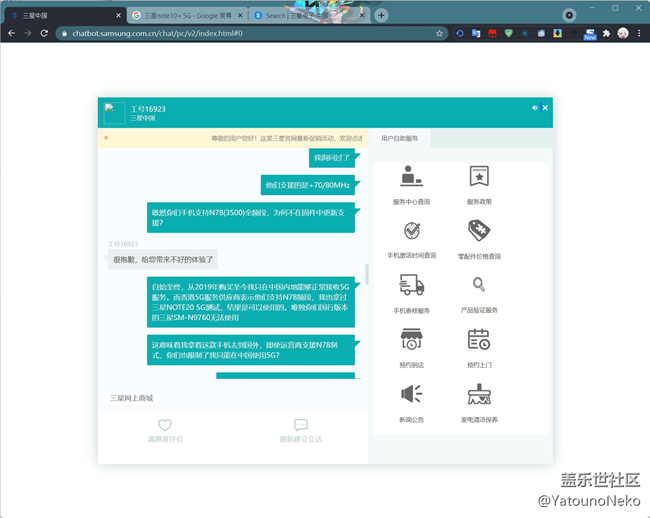Viewport: 650px width, 518px height.
Task: Open the service center lookup icon
Action: 411,176
